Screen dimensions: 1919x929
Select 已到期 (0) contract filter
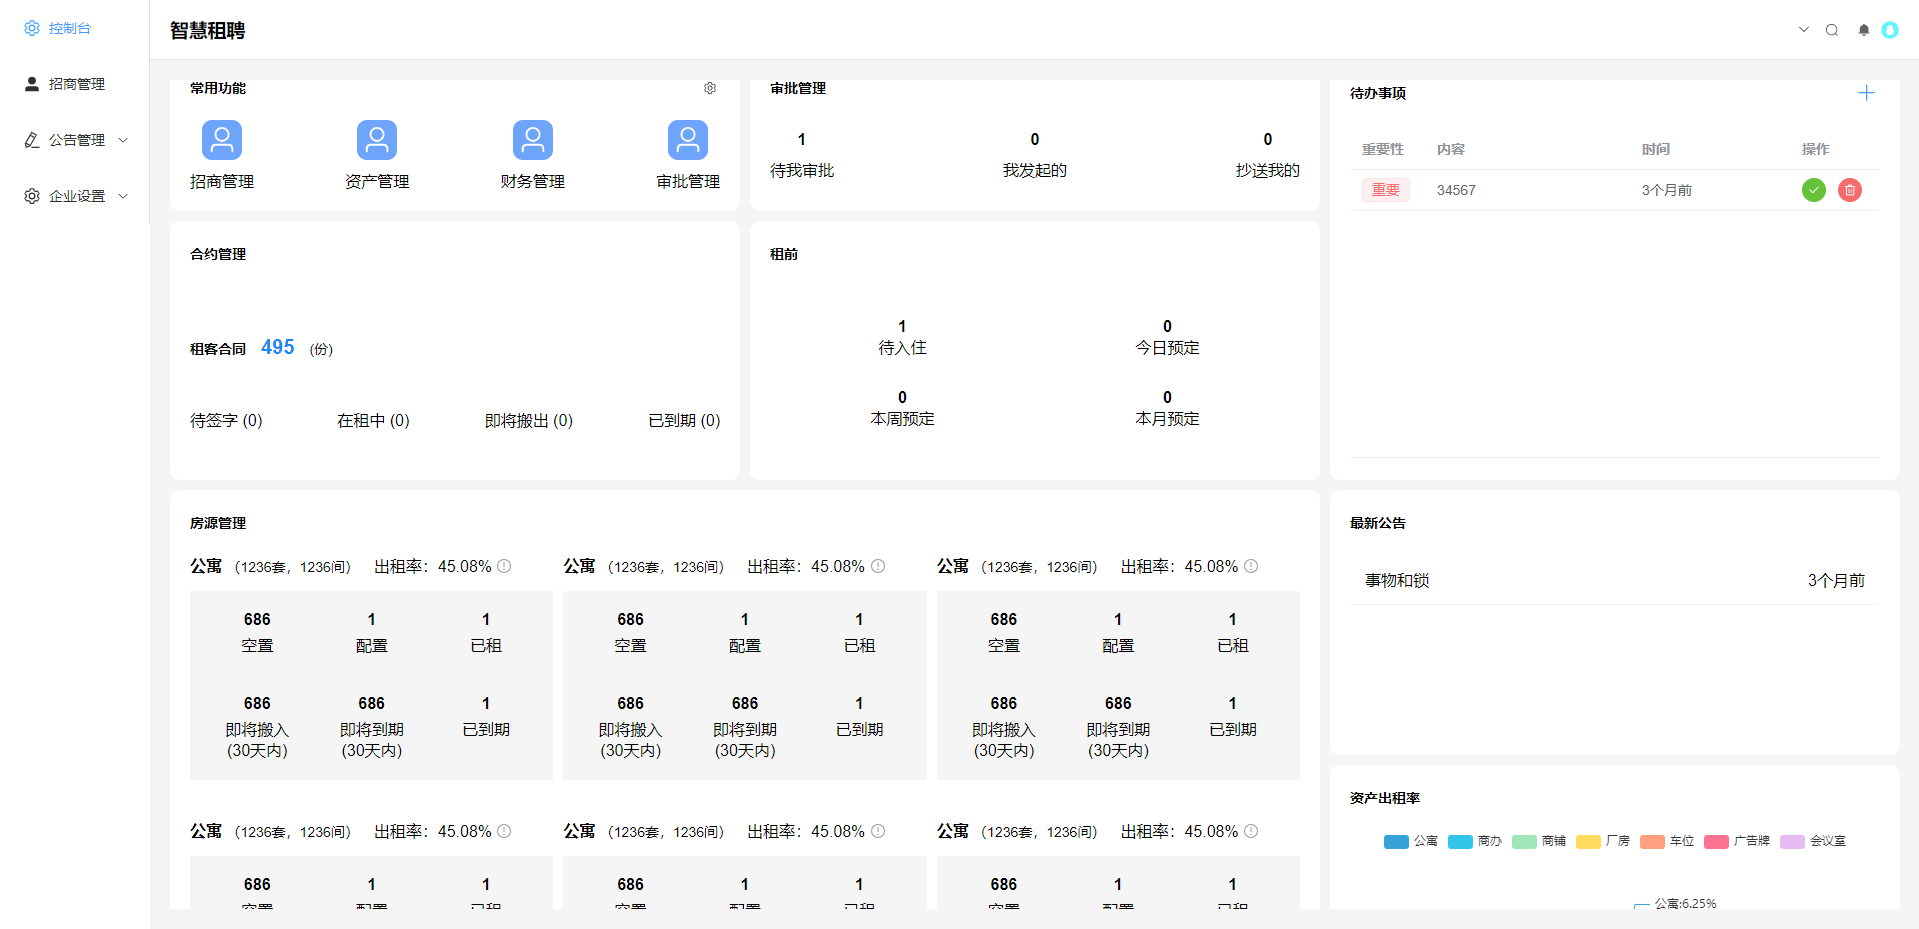(684, 420)
